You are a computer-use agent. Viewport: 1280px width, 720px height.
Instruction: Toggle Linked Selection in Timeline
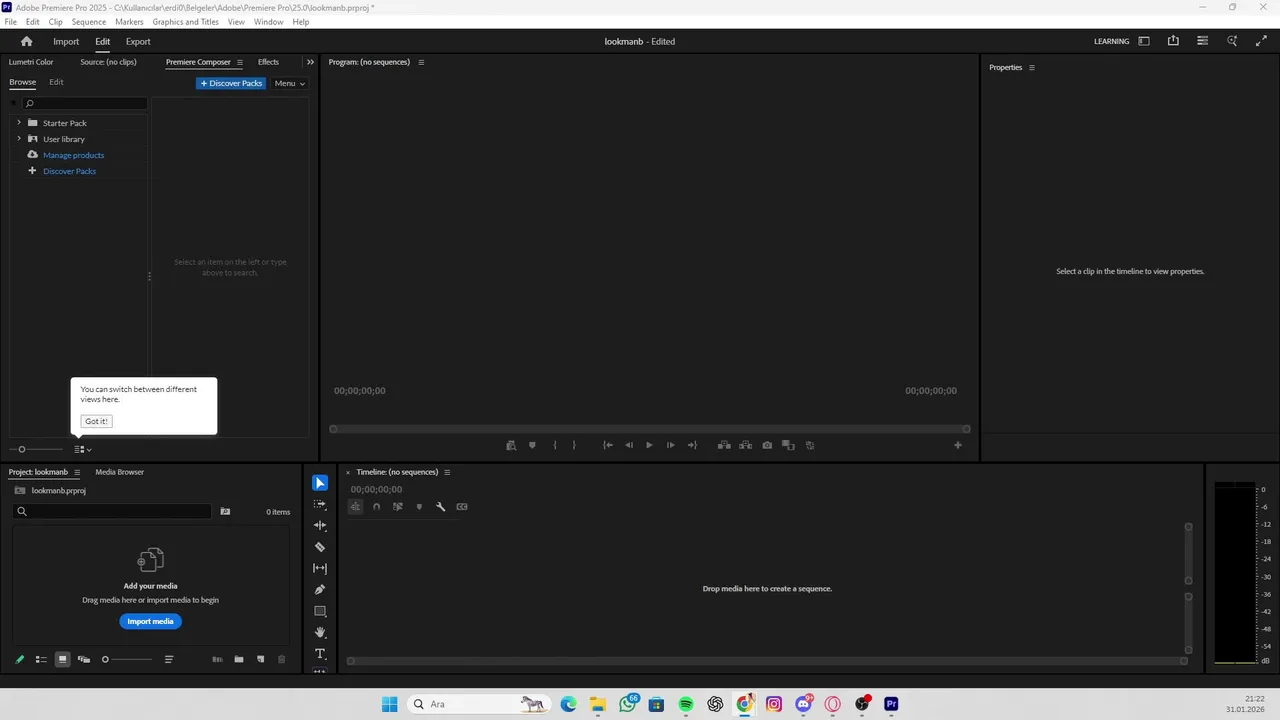point(398,507)
